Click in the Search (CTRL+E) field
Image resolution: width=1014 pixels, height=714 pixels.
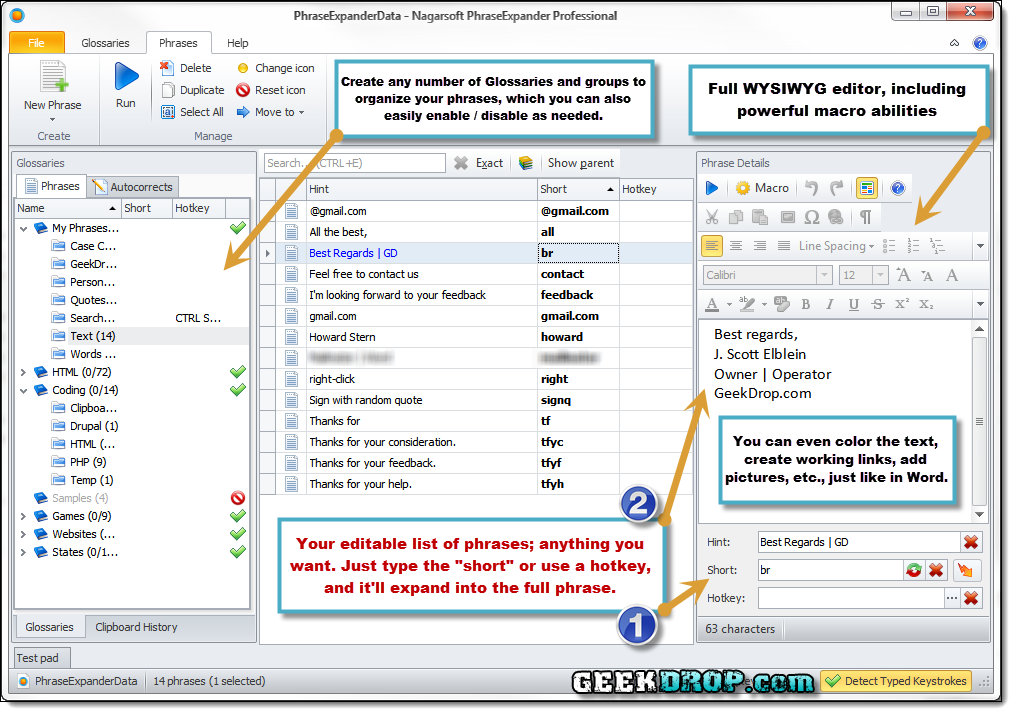[x=355, y=163]
